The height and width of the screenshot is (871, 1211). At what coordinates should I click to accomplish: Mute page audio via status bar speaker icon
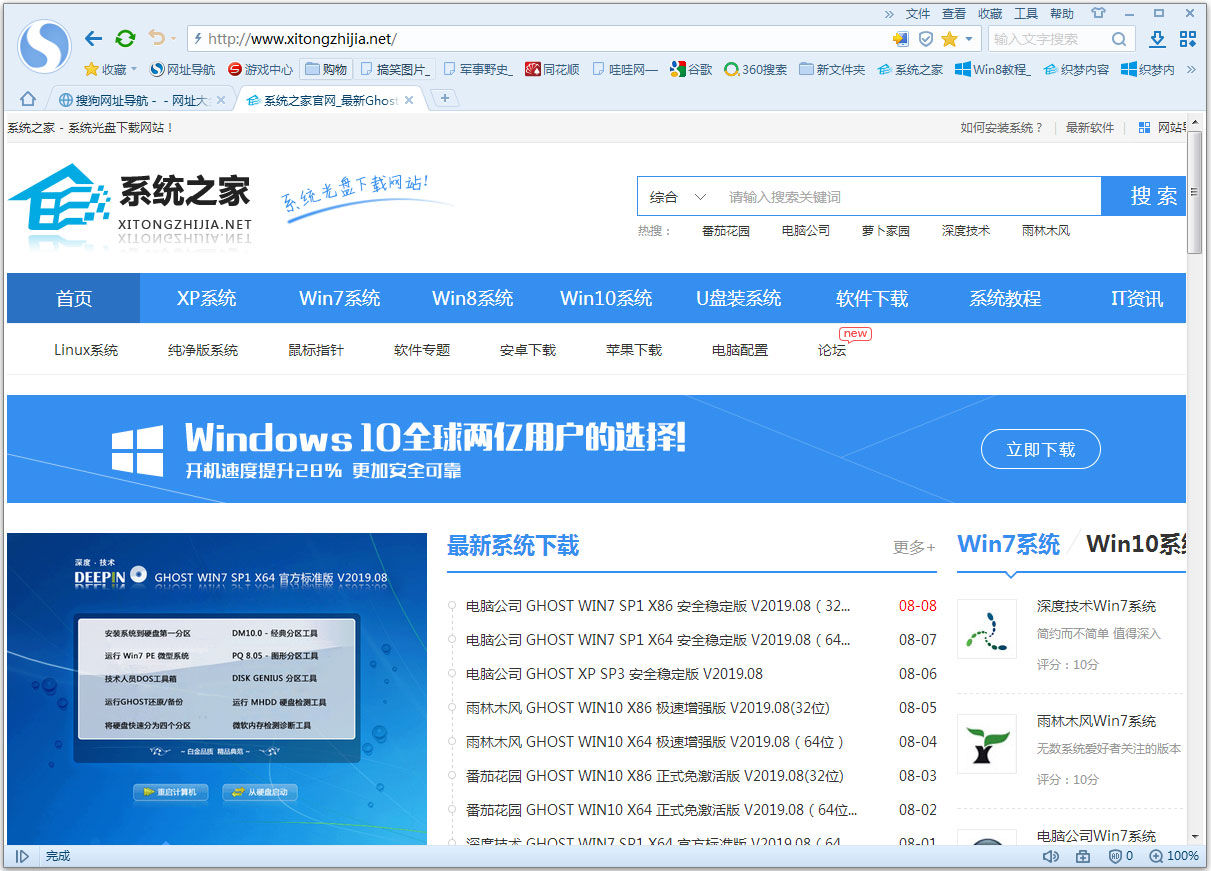pyautogui.click(x=1050, y=856)
